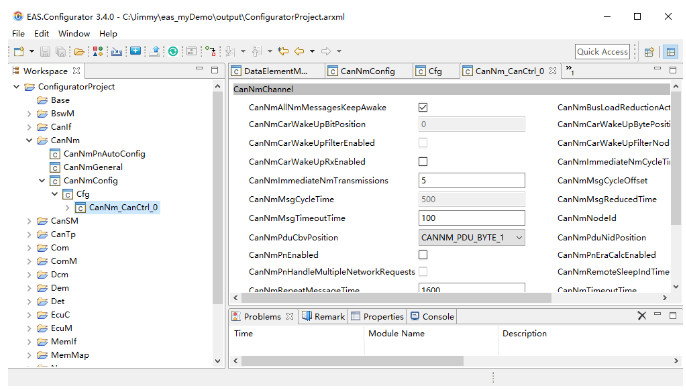Click the colored shapes toolbar icon
The width and height of the screenshot is (686, 390).
click(98, 52)
